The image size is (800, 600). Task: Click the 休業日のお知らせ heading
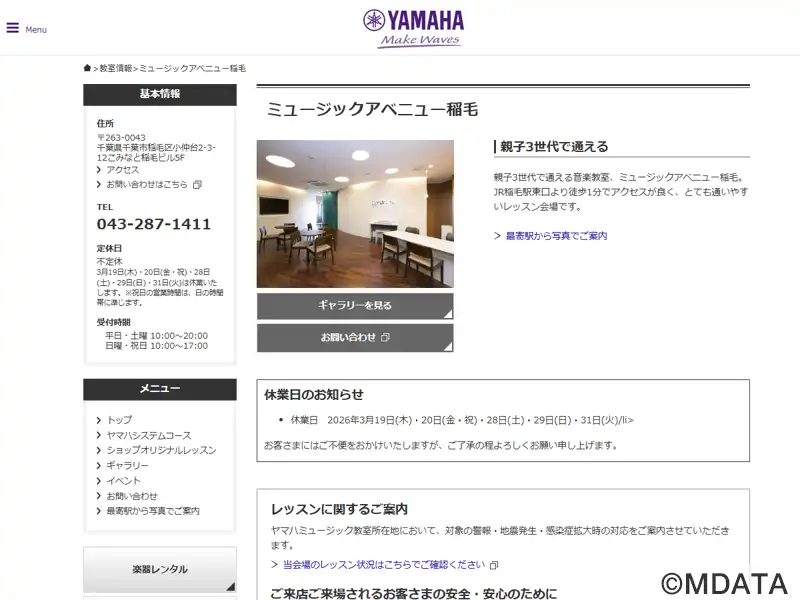(314, 394)
